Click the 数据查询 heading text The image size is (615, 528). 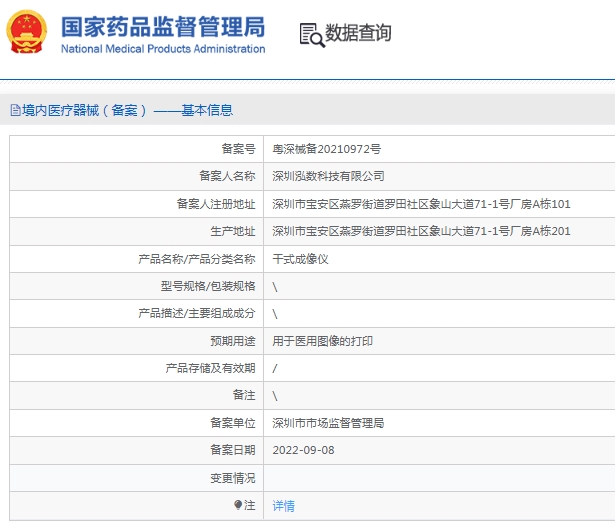pos(358,33)
